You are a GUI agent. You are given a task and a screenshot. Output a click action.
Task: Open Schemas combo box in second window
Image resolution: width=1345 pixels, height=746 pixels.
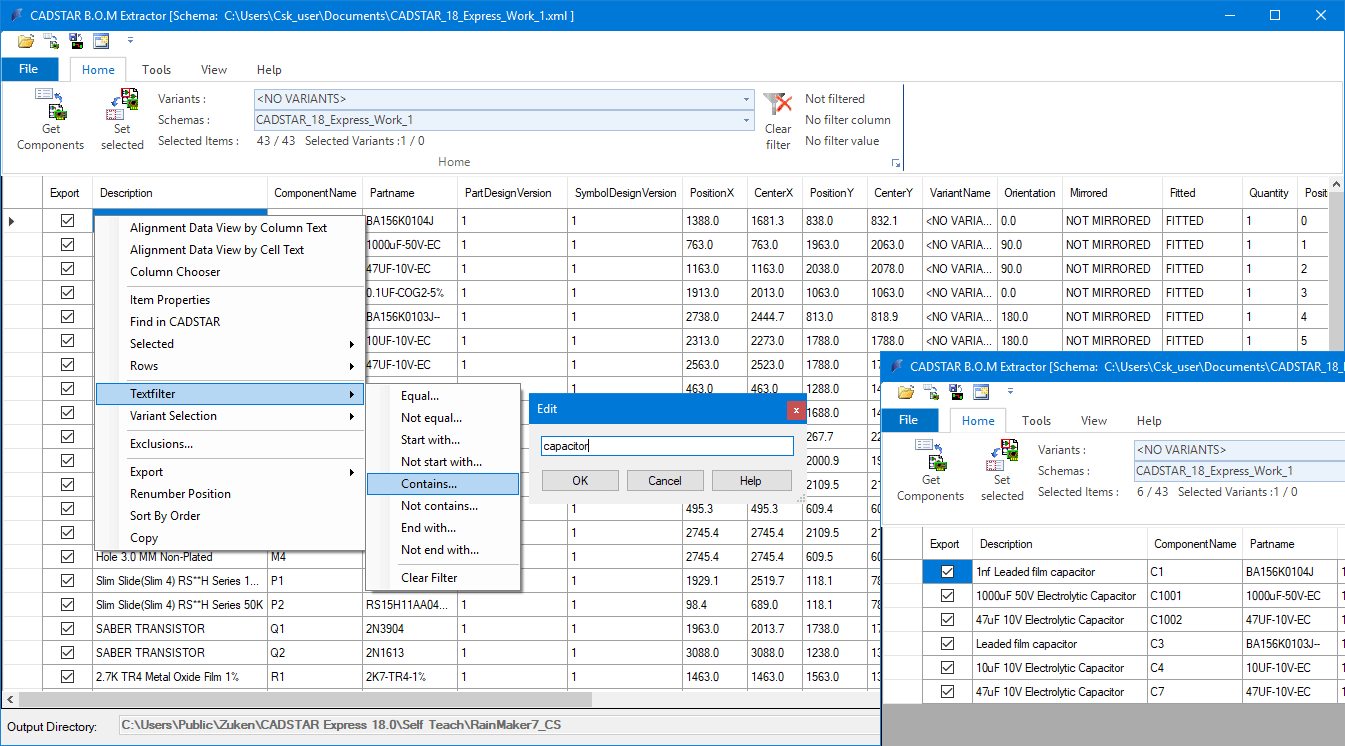[x=1239, y=471]
